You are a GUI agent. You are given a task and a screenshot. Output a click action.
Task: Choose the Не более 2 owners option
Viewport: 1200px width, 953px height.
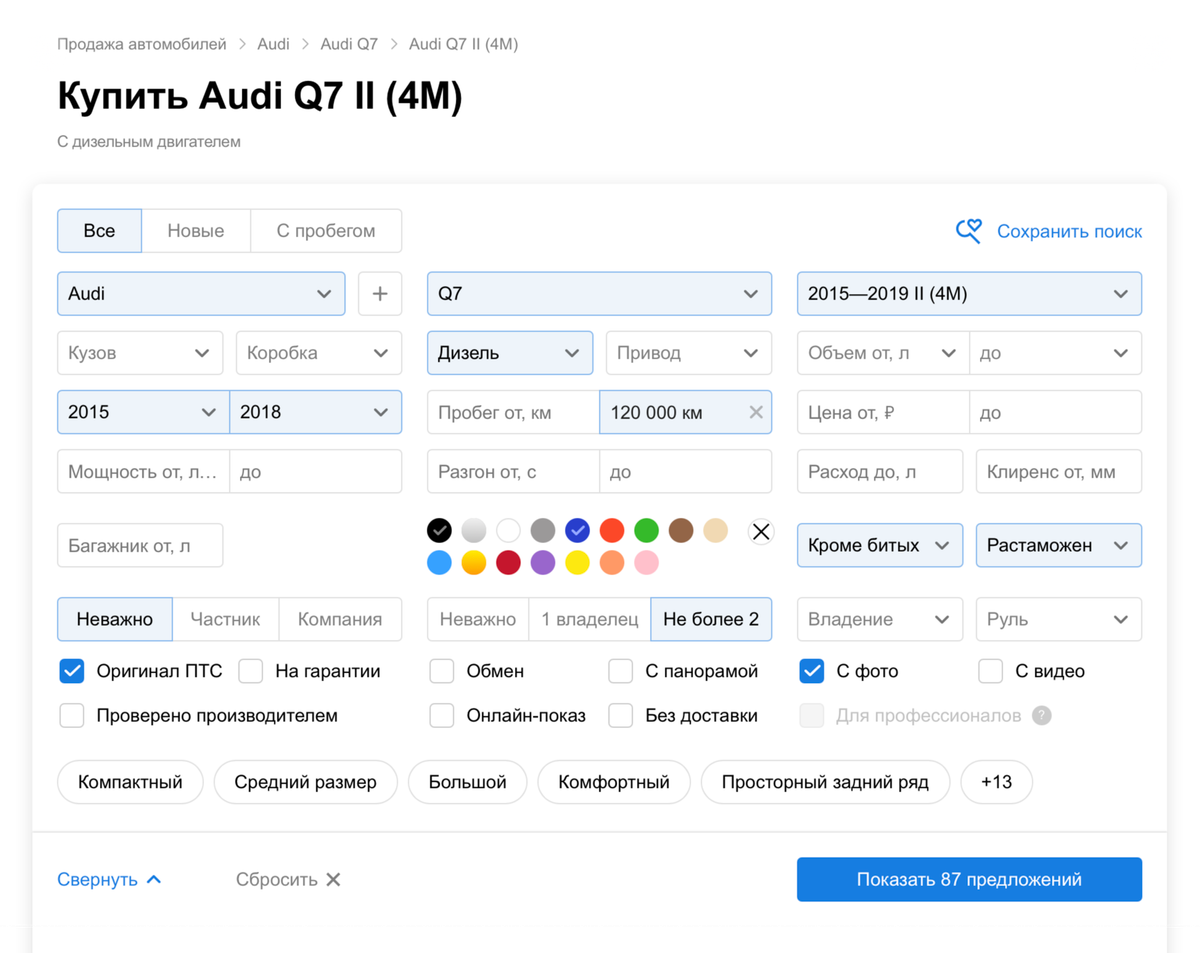tap(711, 620)
